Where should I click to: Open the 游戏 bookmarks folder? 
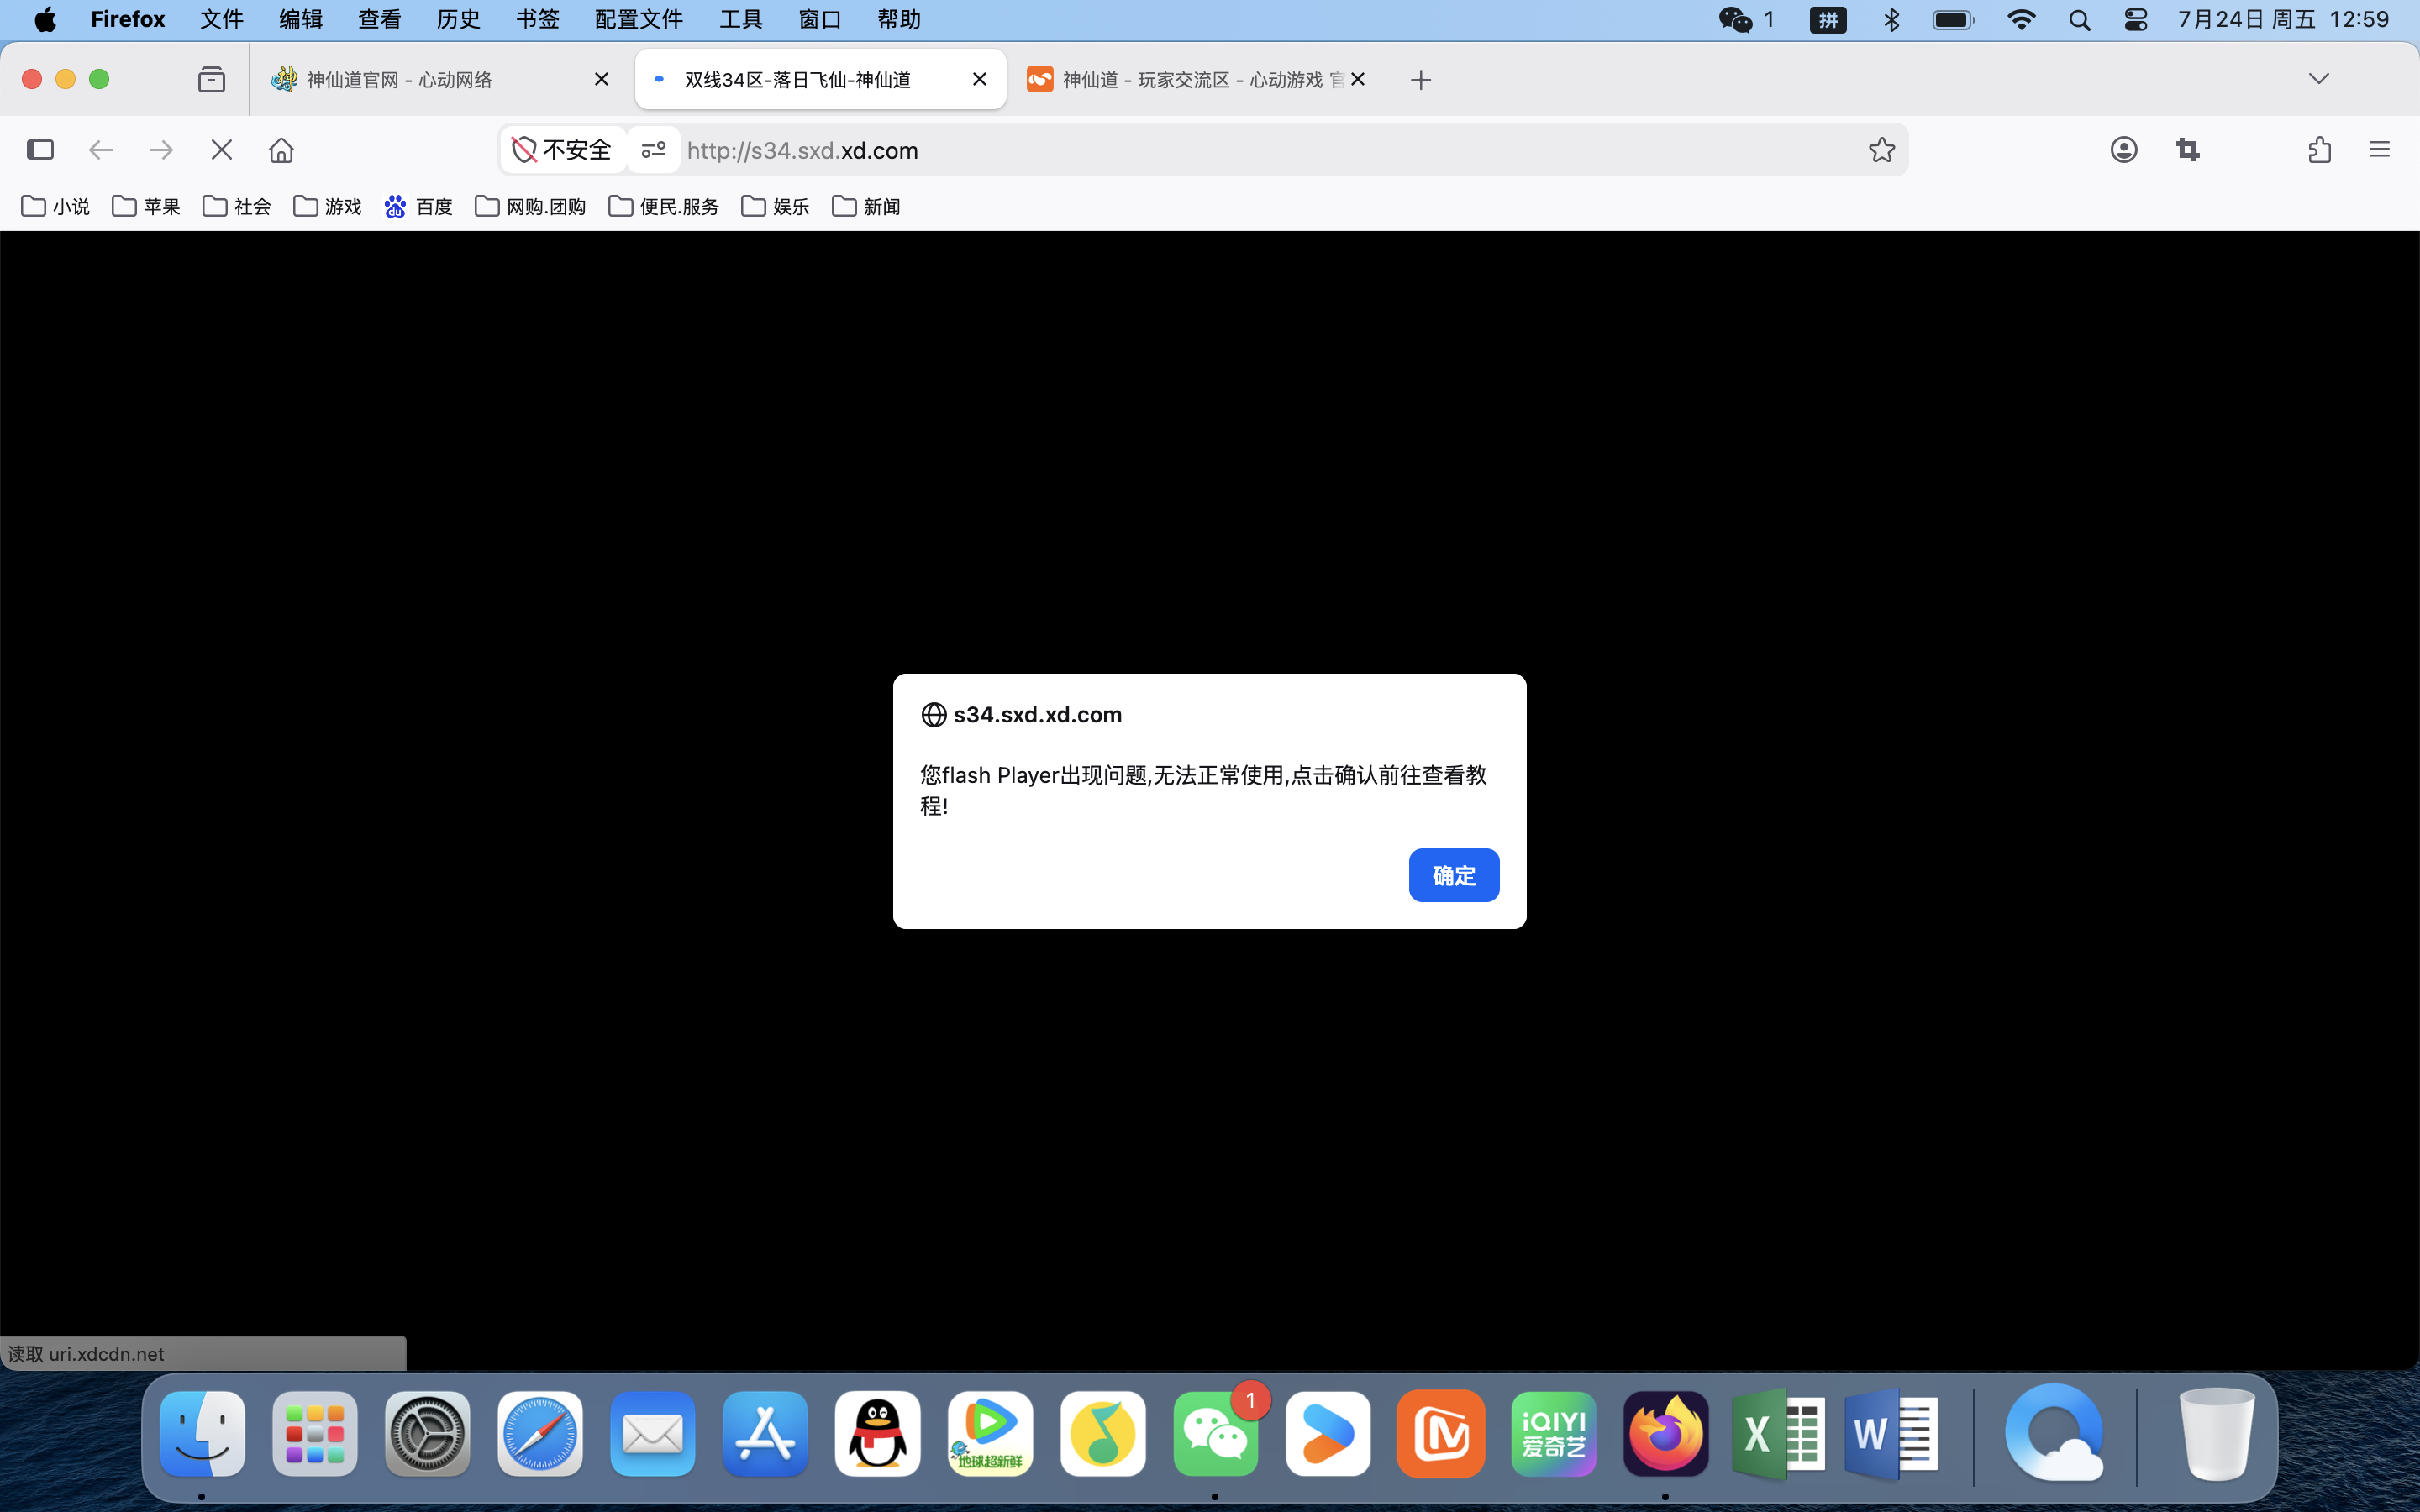coord(328,206)
